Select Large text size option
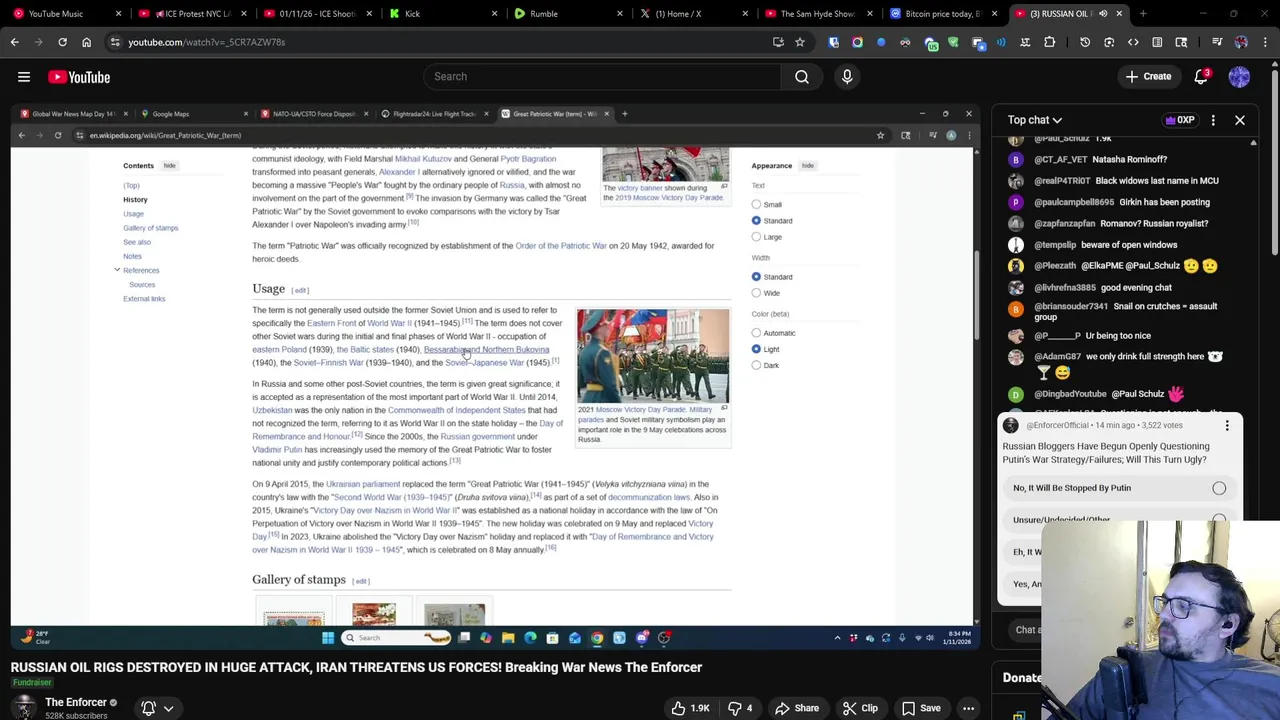This screenshot has height=720, width=1280. pyautogui.click(x=756, y=237)
